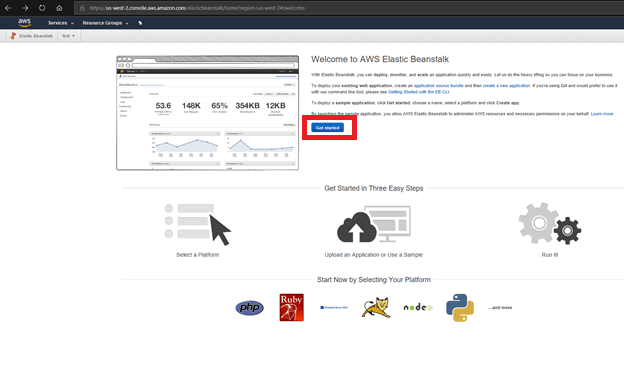Go to browser home icon
Image resolution: width=624 pixels, height=384 pixels.
pos(59,8)
